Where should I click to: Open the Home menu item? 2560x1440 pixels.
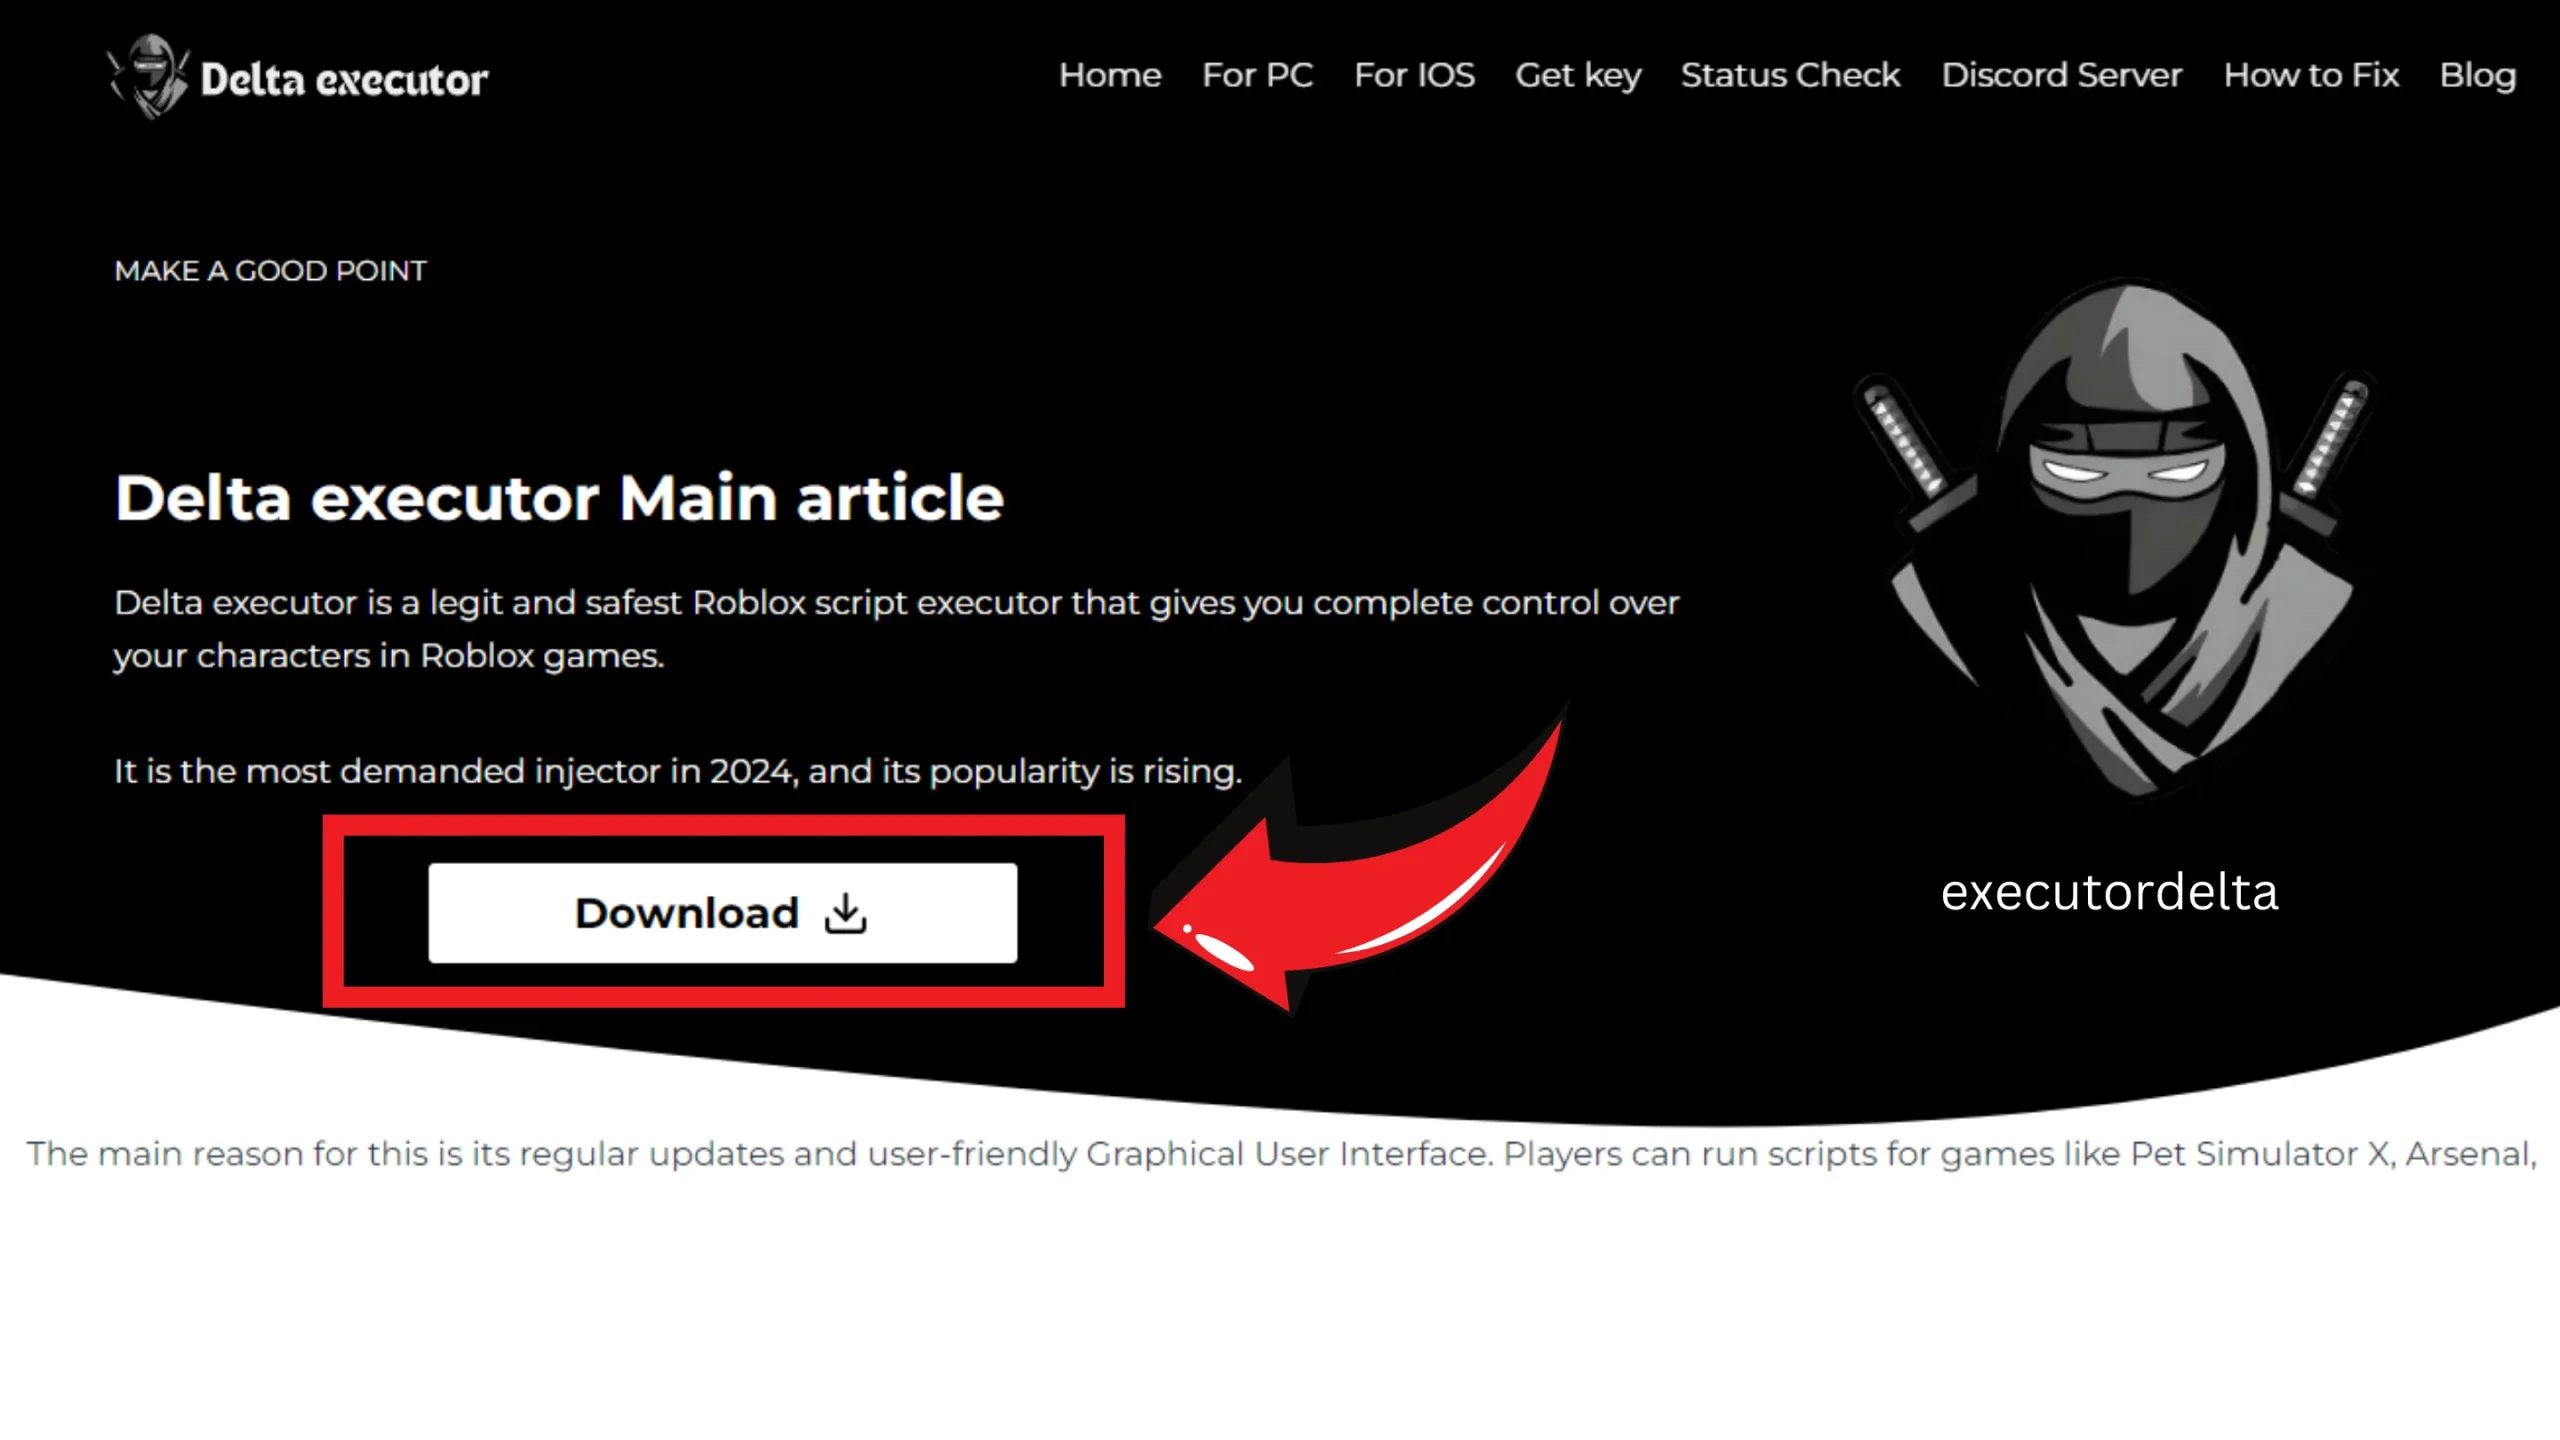(1110, 75)
